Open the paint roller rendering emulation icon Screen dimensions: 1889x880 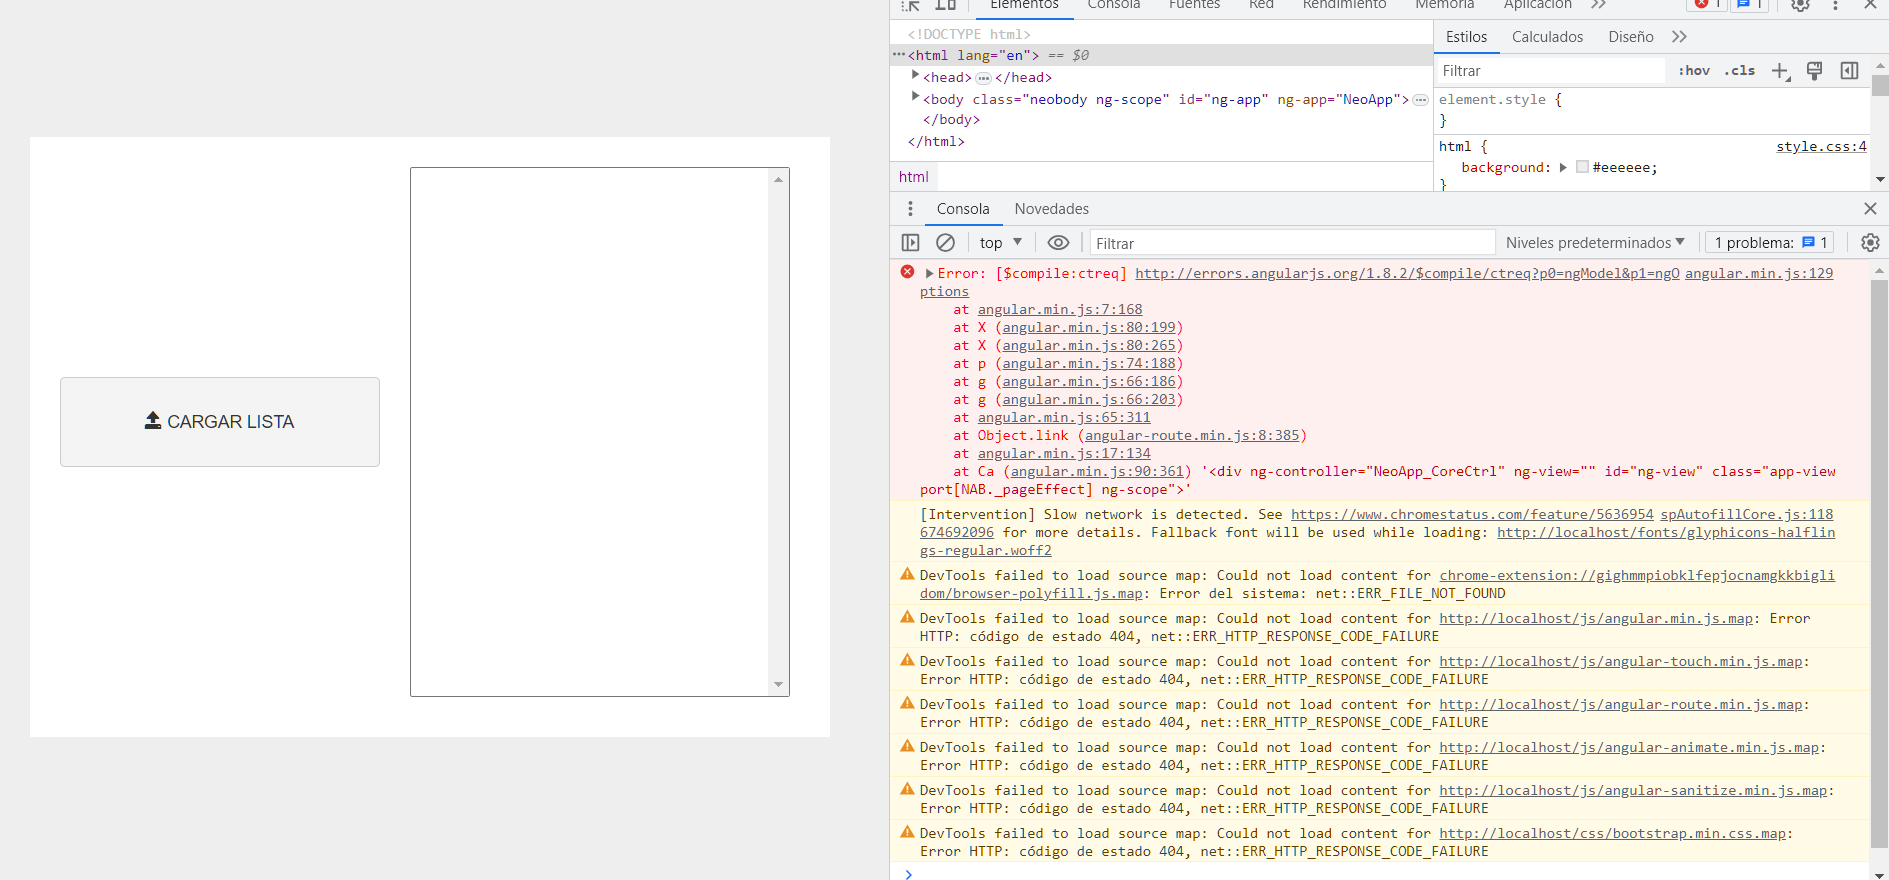click(1814, 71)
